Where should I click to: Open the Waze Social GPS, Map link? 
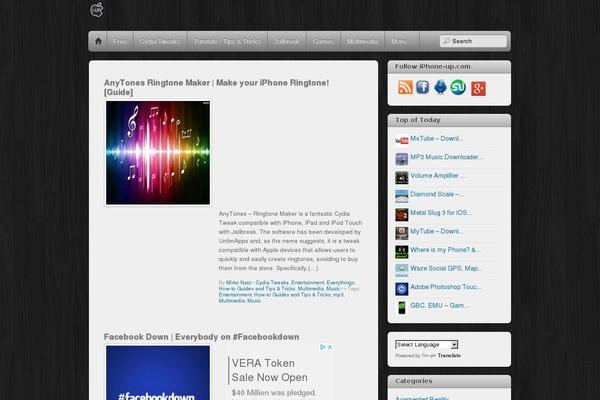pyautogui.click(x=446, y=268)
